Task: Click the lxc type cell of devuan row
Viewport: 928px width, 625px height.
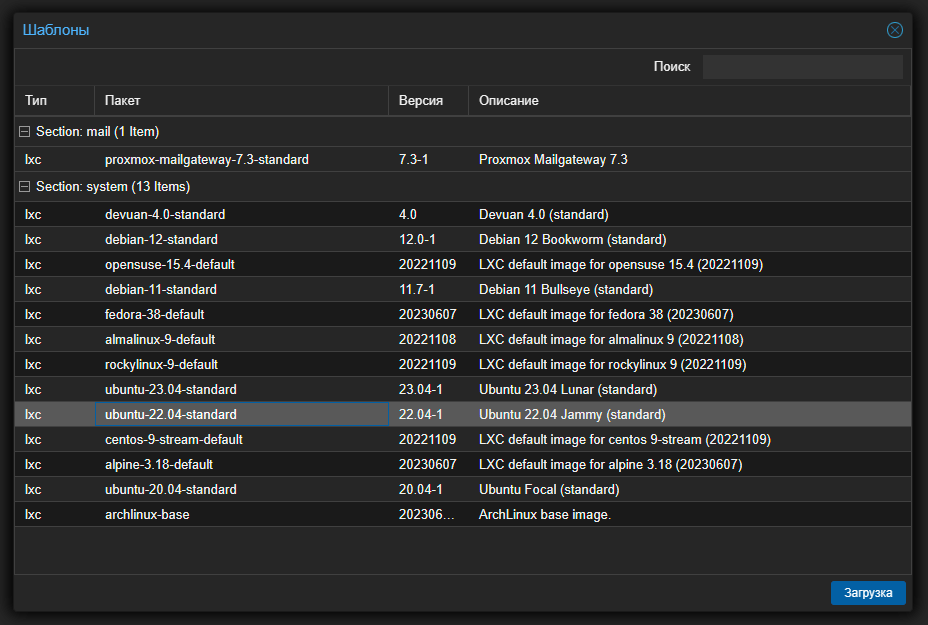Action: coord(54,214)
